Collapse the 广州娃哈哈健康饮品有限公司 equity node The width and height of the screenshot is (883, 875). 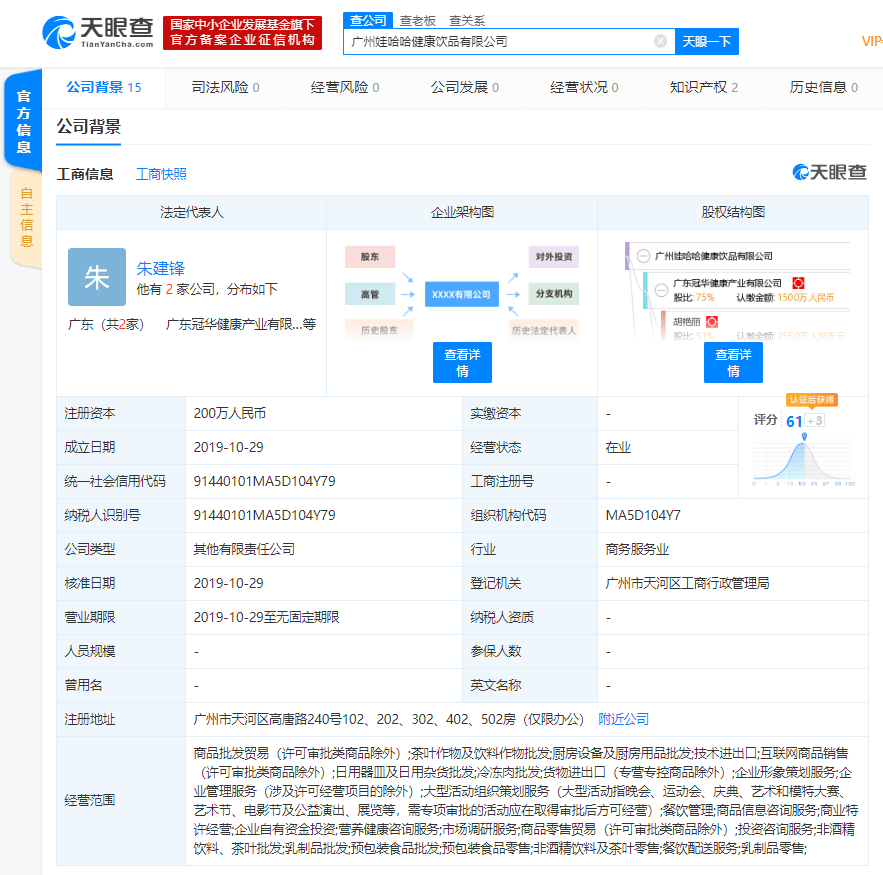pos(644,256)
